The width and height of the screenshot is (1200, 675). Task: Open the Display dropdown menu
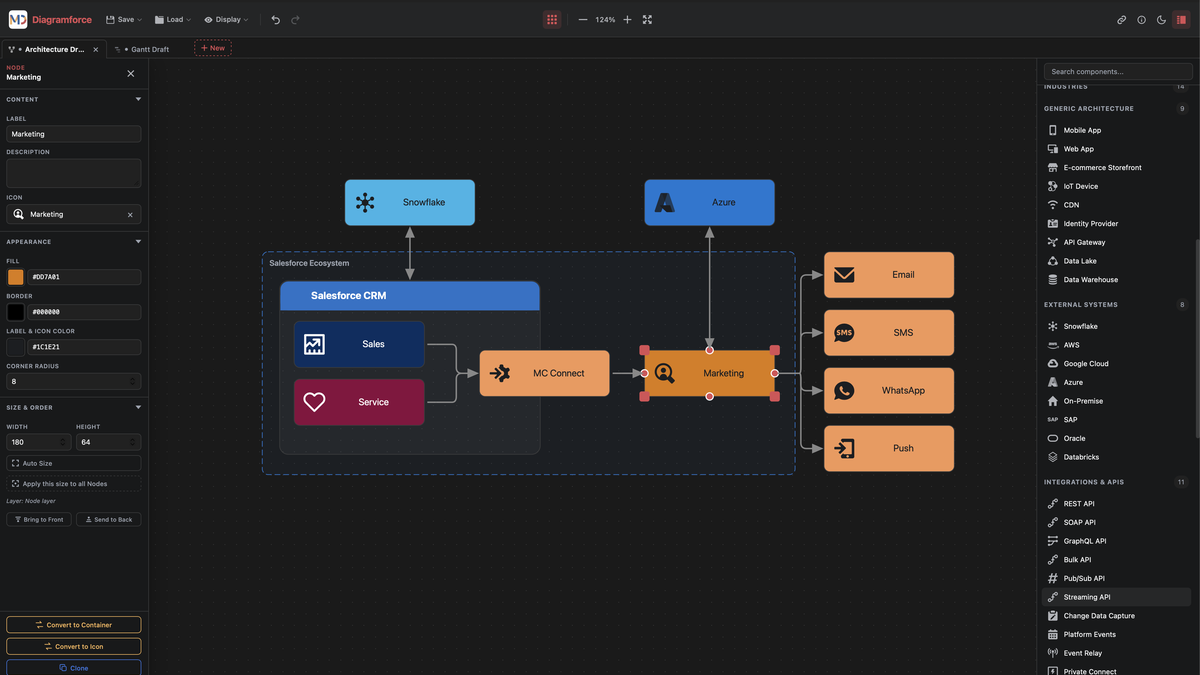coord(226,19)
